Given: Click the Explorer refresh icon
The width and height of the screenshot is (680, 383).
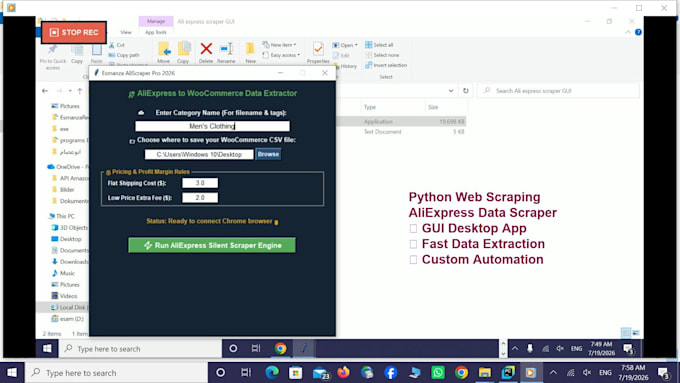Looking at the screenshot, I should tap(465, 91).
